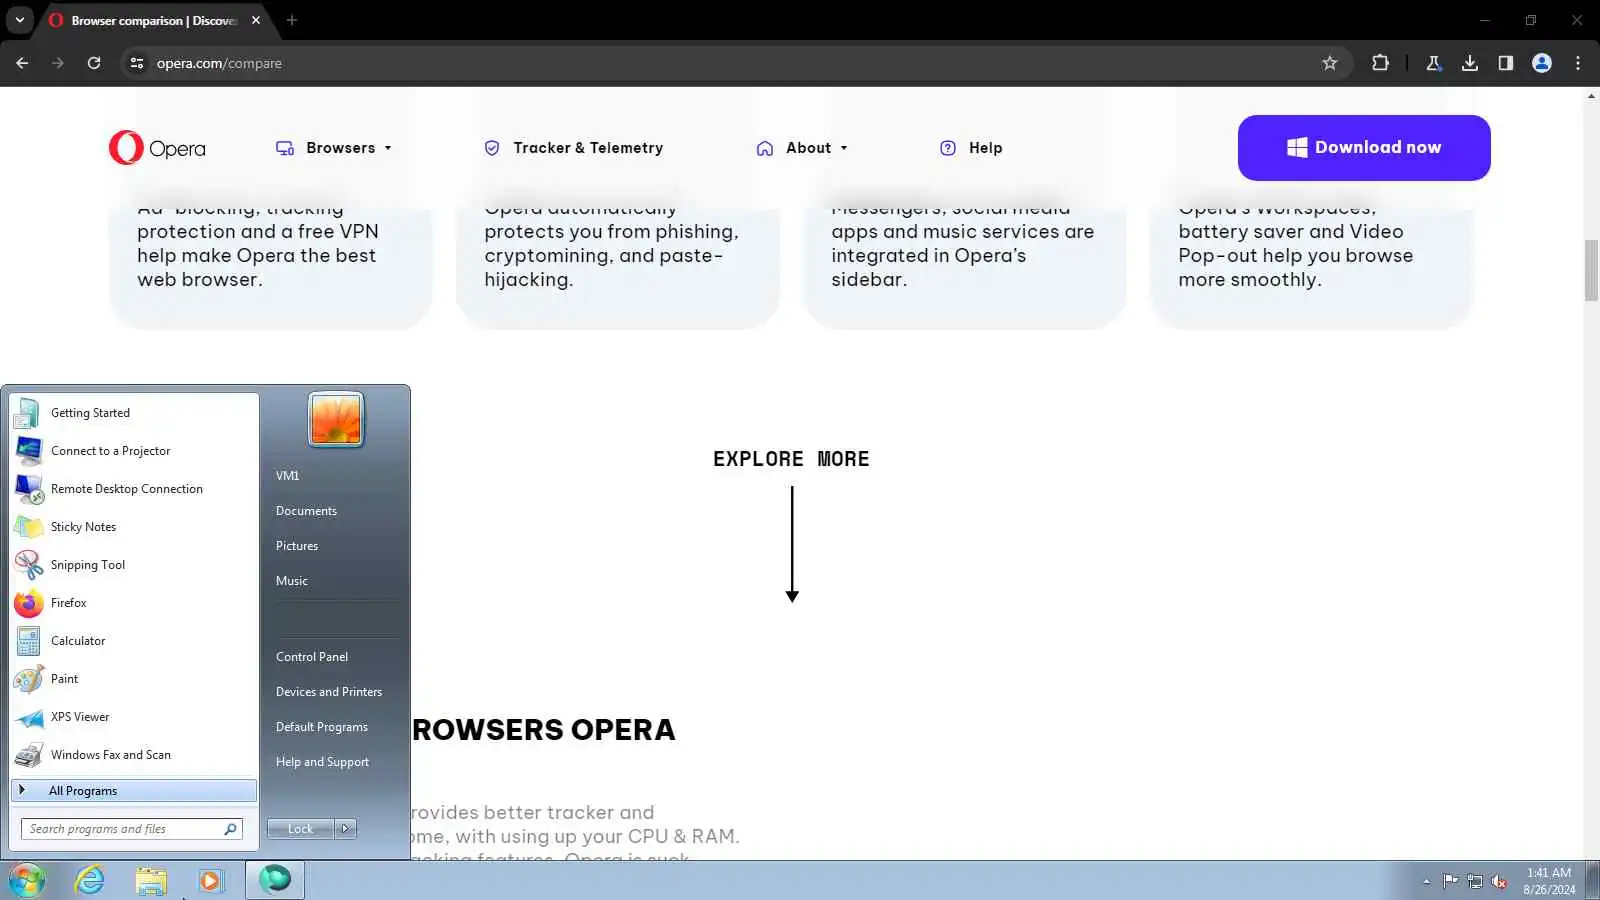Screen dimensions: 1600x900
Task: Open the Help link in navigation
Action: 971,148
